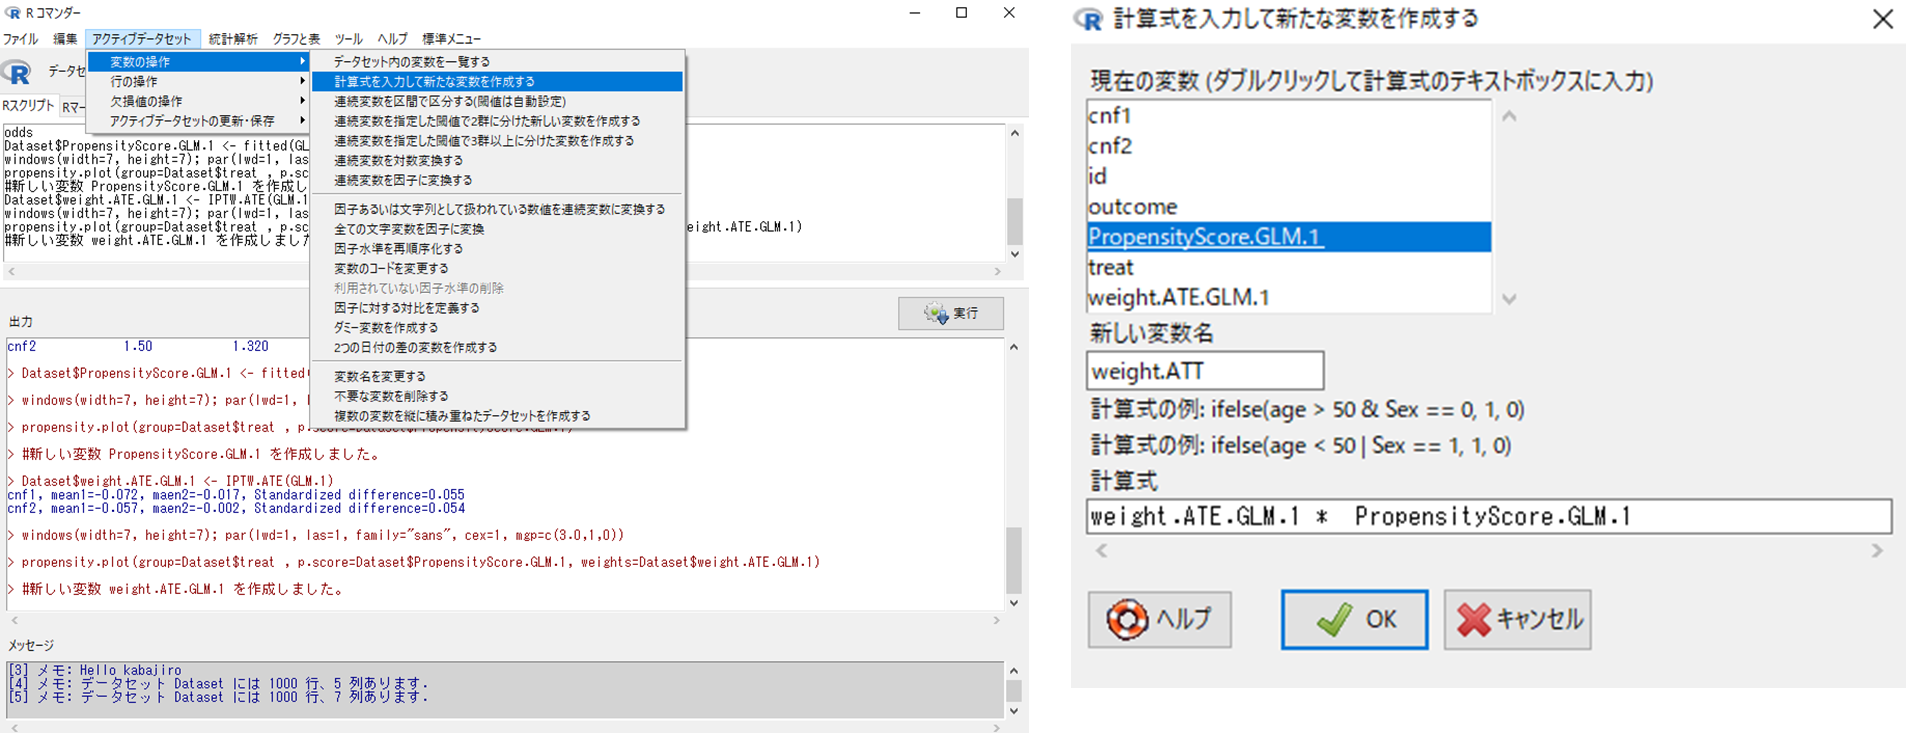Click the 計算式 field right scroll arrow

(x=1877, y=550)
